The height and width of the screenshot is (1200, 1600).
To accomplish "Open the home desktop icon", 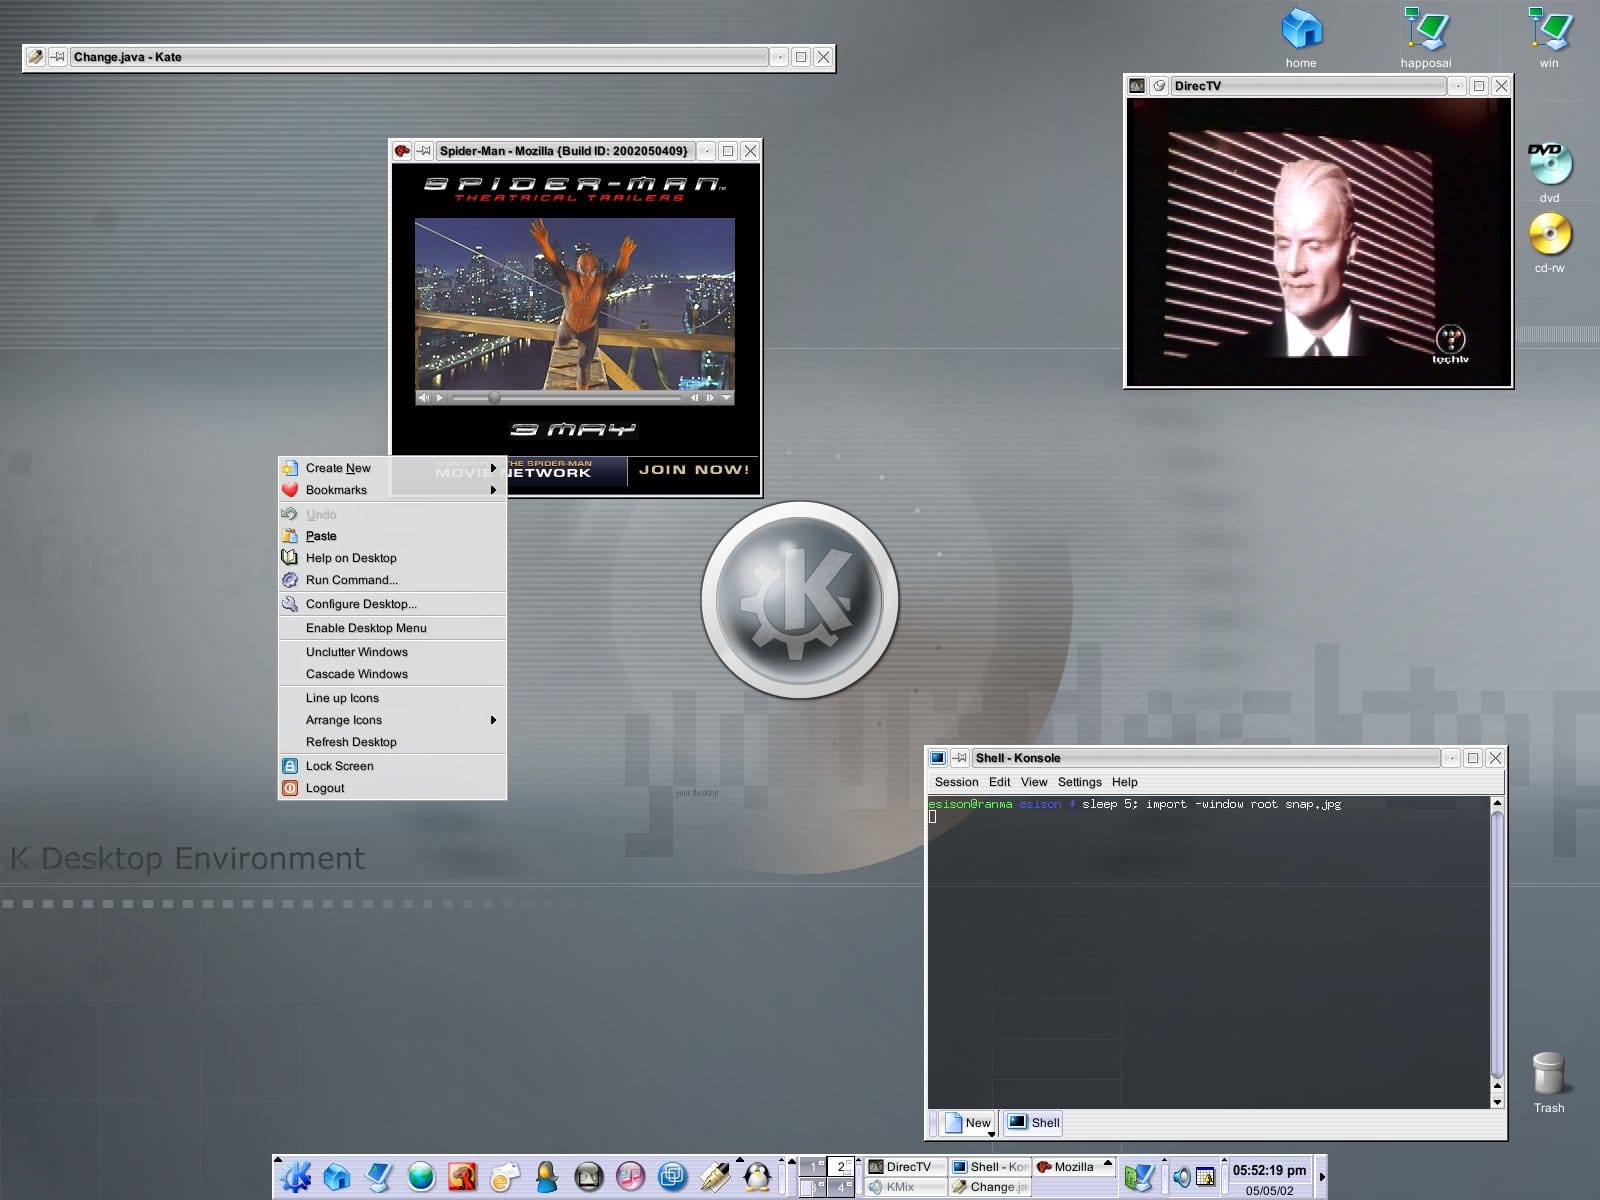I will click(1301, 38).
